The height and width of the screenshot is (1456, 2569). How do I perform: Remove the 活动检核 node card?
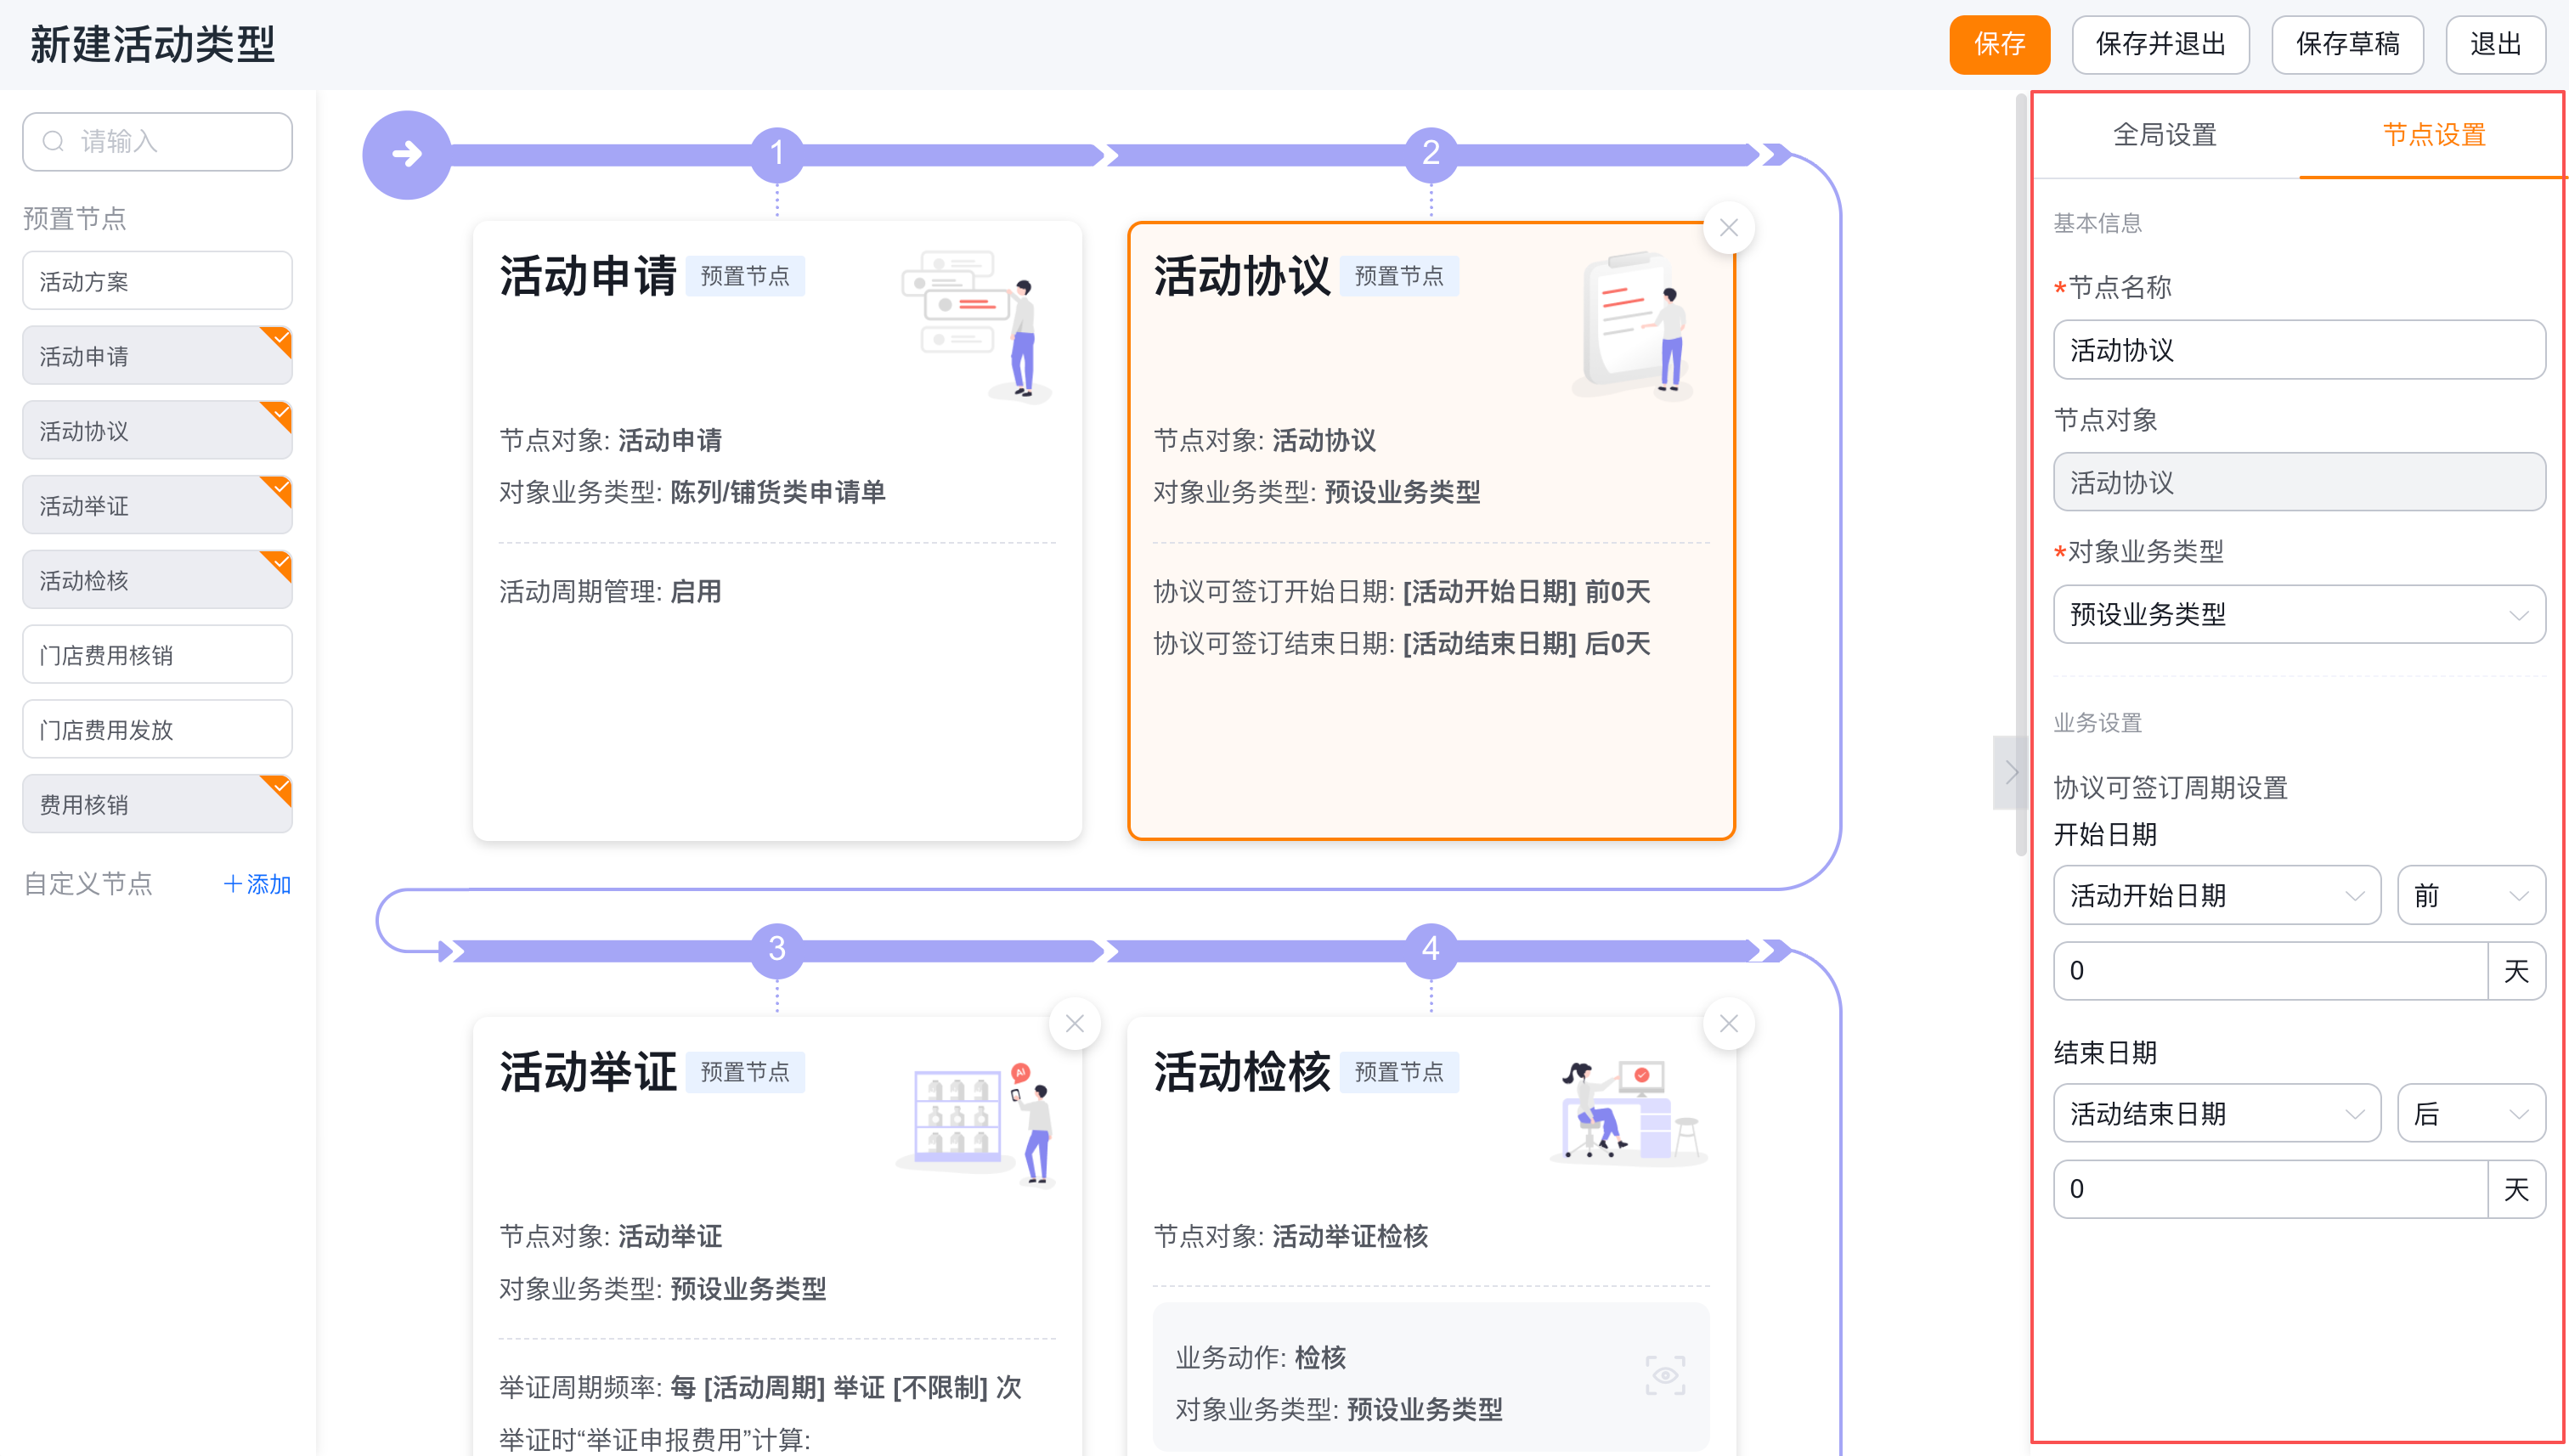(1728, 1024)
